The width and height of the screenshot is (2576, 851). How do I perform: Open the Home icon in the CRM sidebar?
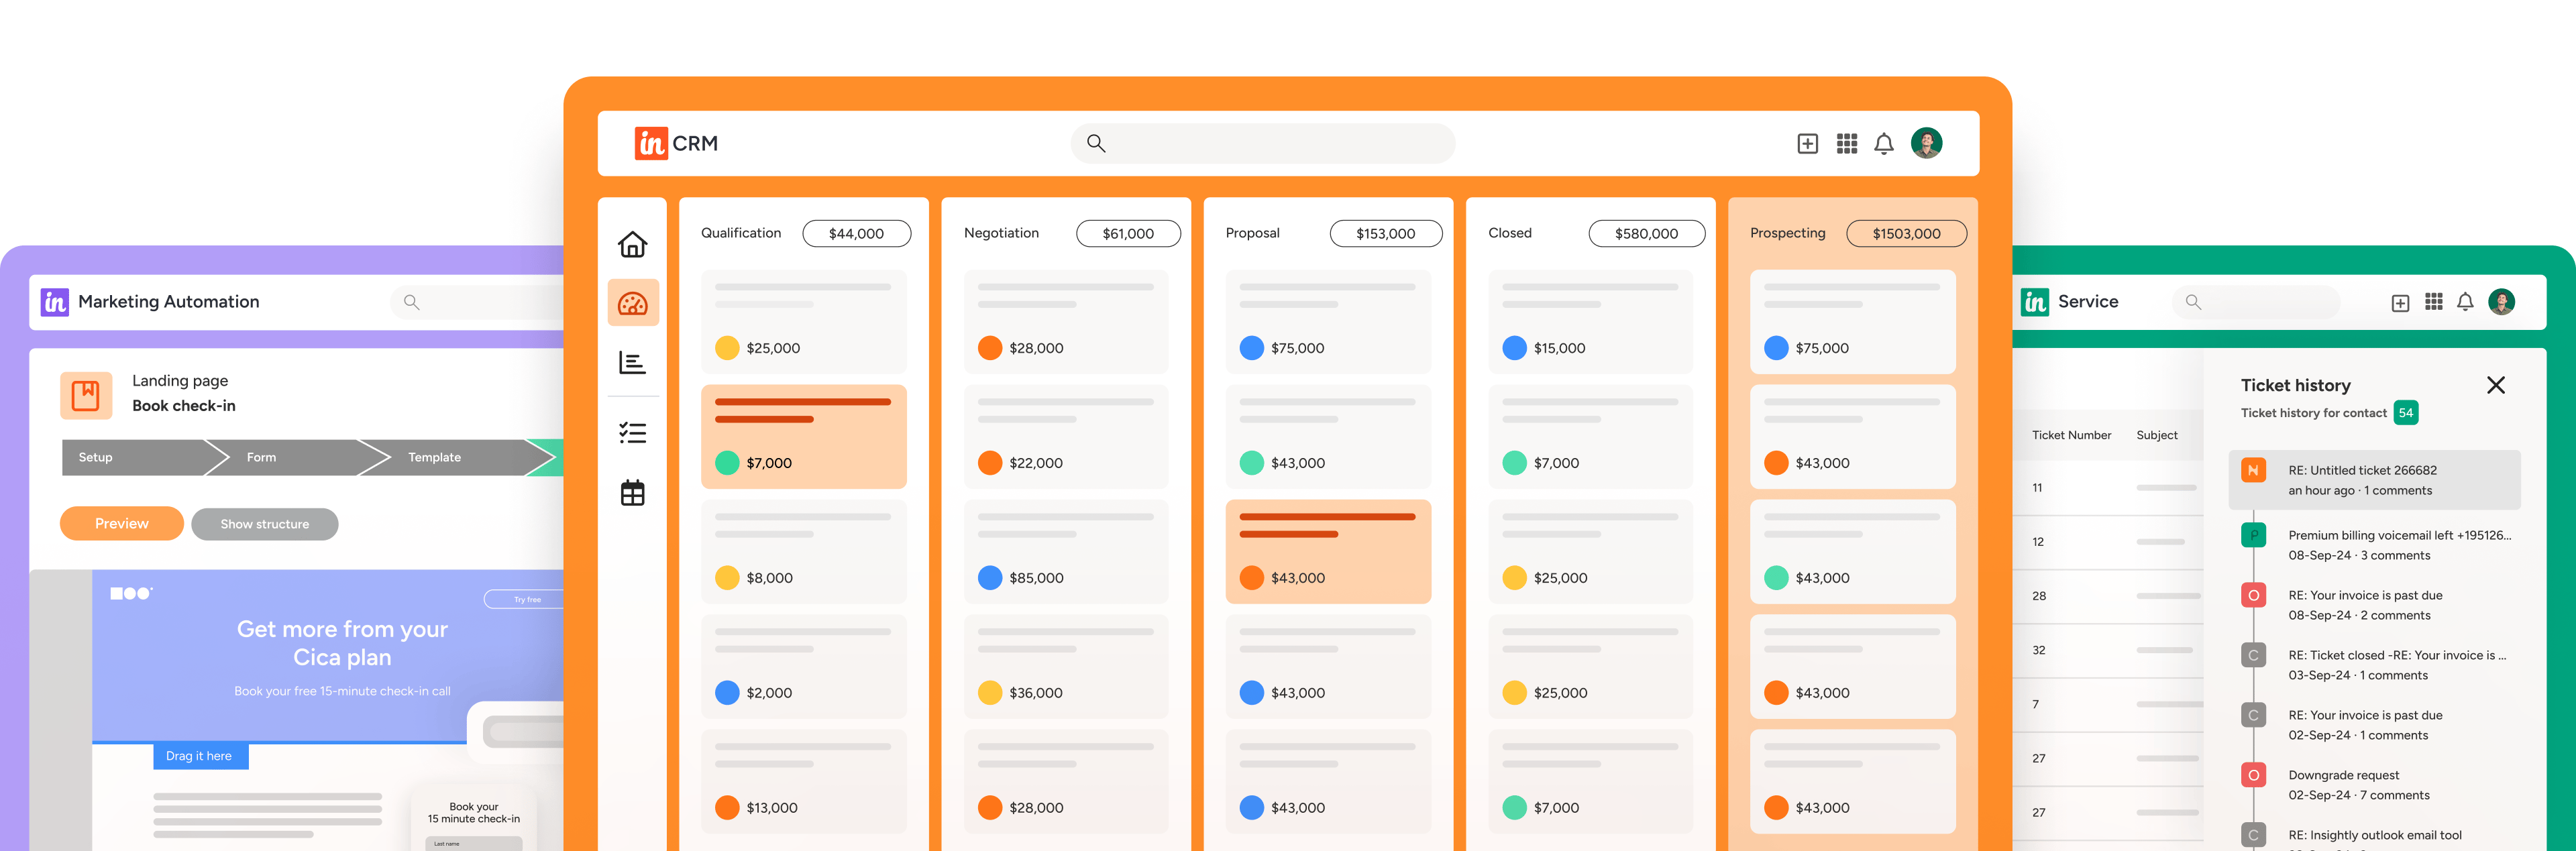click(632, 242)
